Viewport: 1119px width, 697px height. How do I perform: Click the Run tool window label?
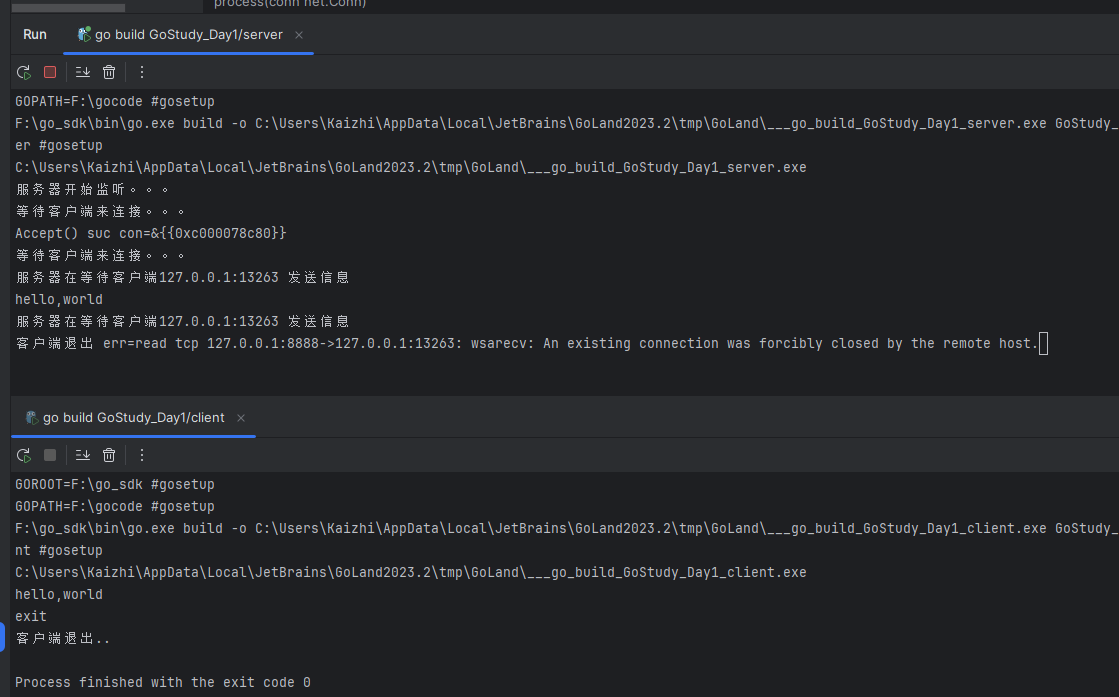[34, 34]
